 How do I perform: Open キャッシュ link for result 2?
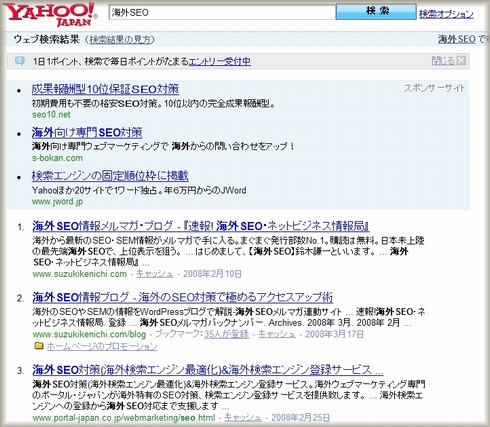[x=277, y=334]
